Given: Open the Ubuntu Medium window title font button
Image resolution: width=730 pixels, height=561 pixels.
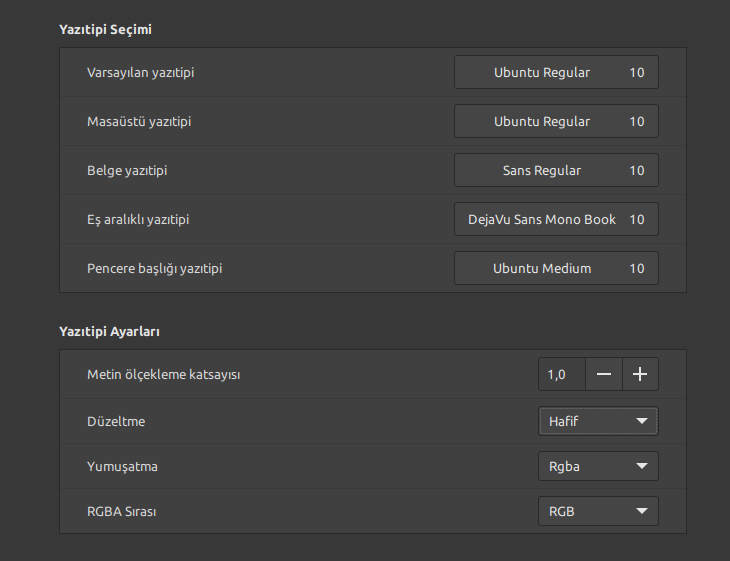Looking at the screenshot, I should click(x=556, y=268).
